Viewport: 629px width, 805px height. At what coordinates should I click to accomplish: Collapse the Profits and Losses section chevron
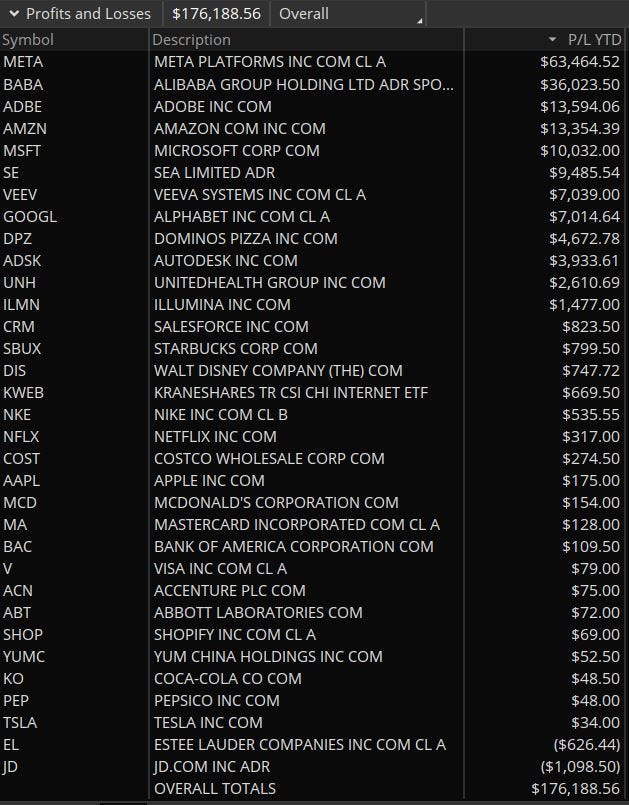(x=14, y=14)
